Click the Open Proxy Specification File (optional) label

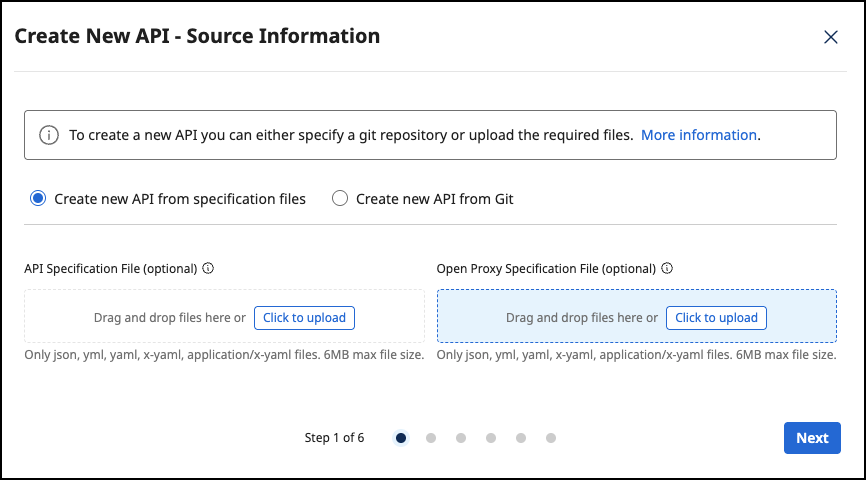click(546, 269)
